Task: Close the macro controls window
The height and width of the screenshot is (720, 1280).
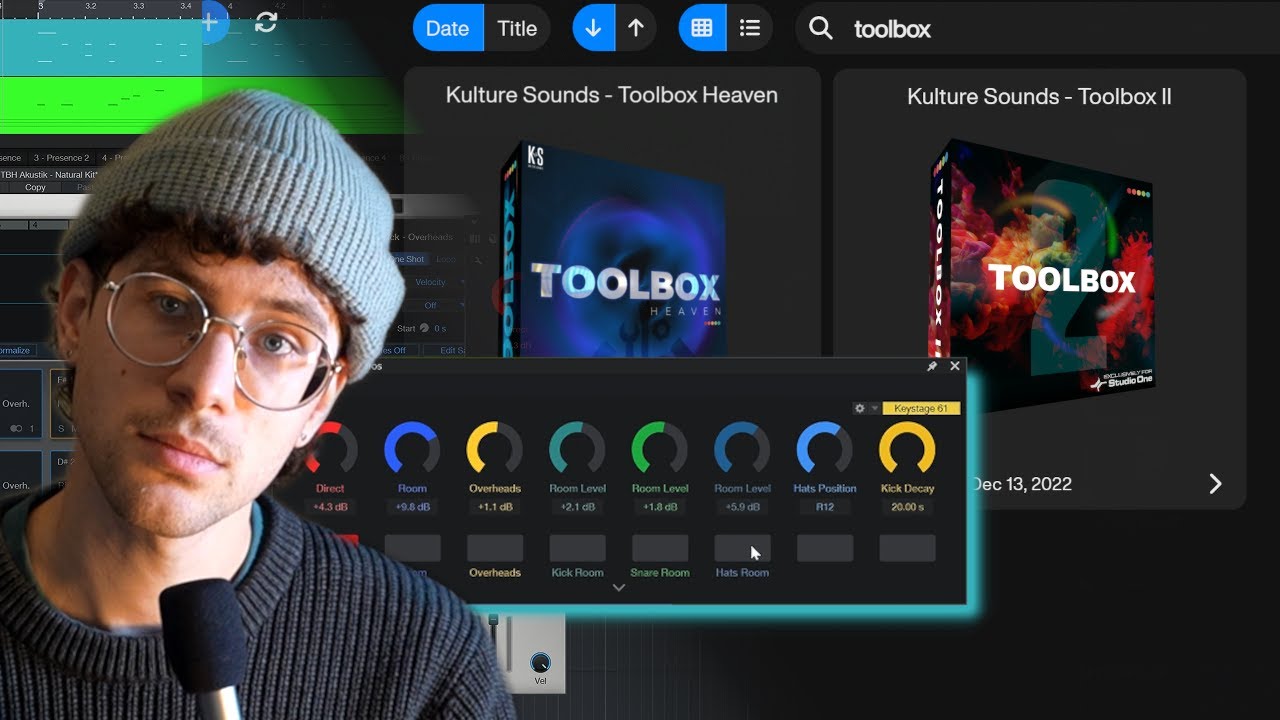Action: pyautogui.click(x=955, y=366)
